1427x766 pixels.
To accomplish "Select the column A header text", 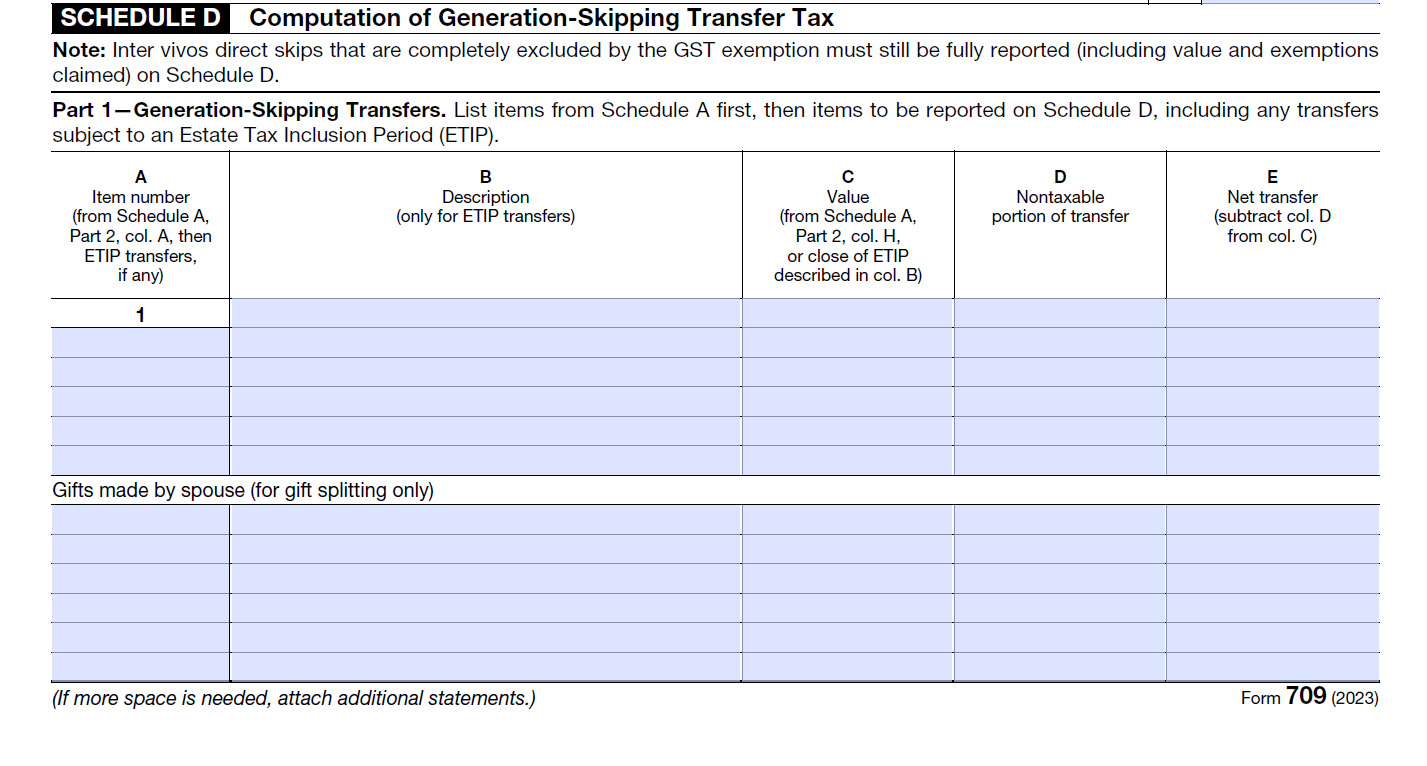I will click(x=139, y=215).
